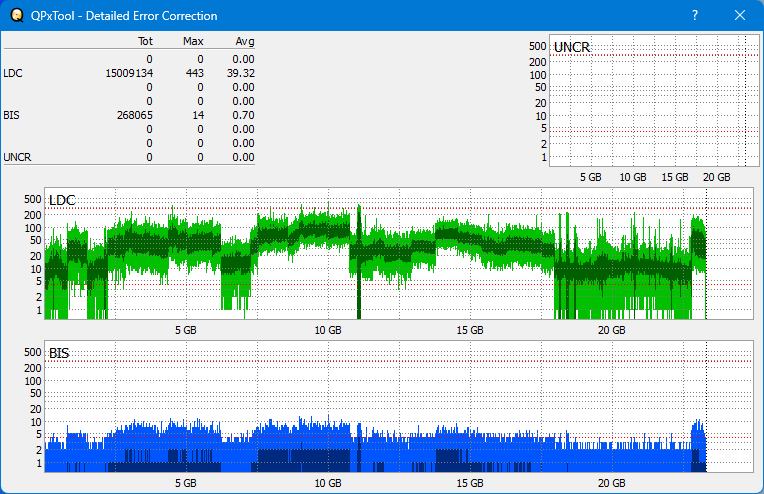Click the help question mark button
764x494 pixels.
pyautogui.click(x=695, y=16)
